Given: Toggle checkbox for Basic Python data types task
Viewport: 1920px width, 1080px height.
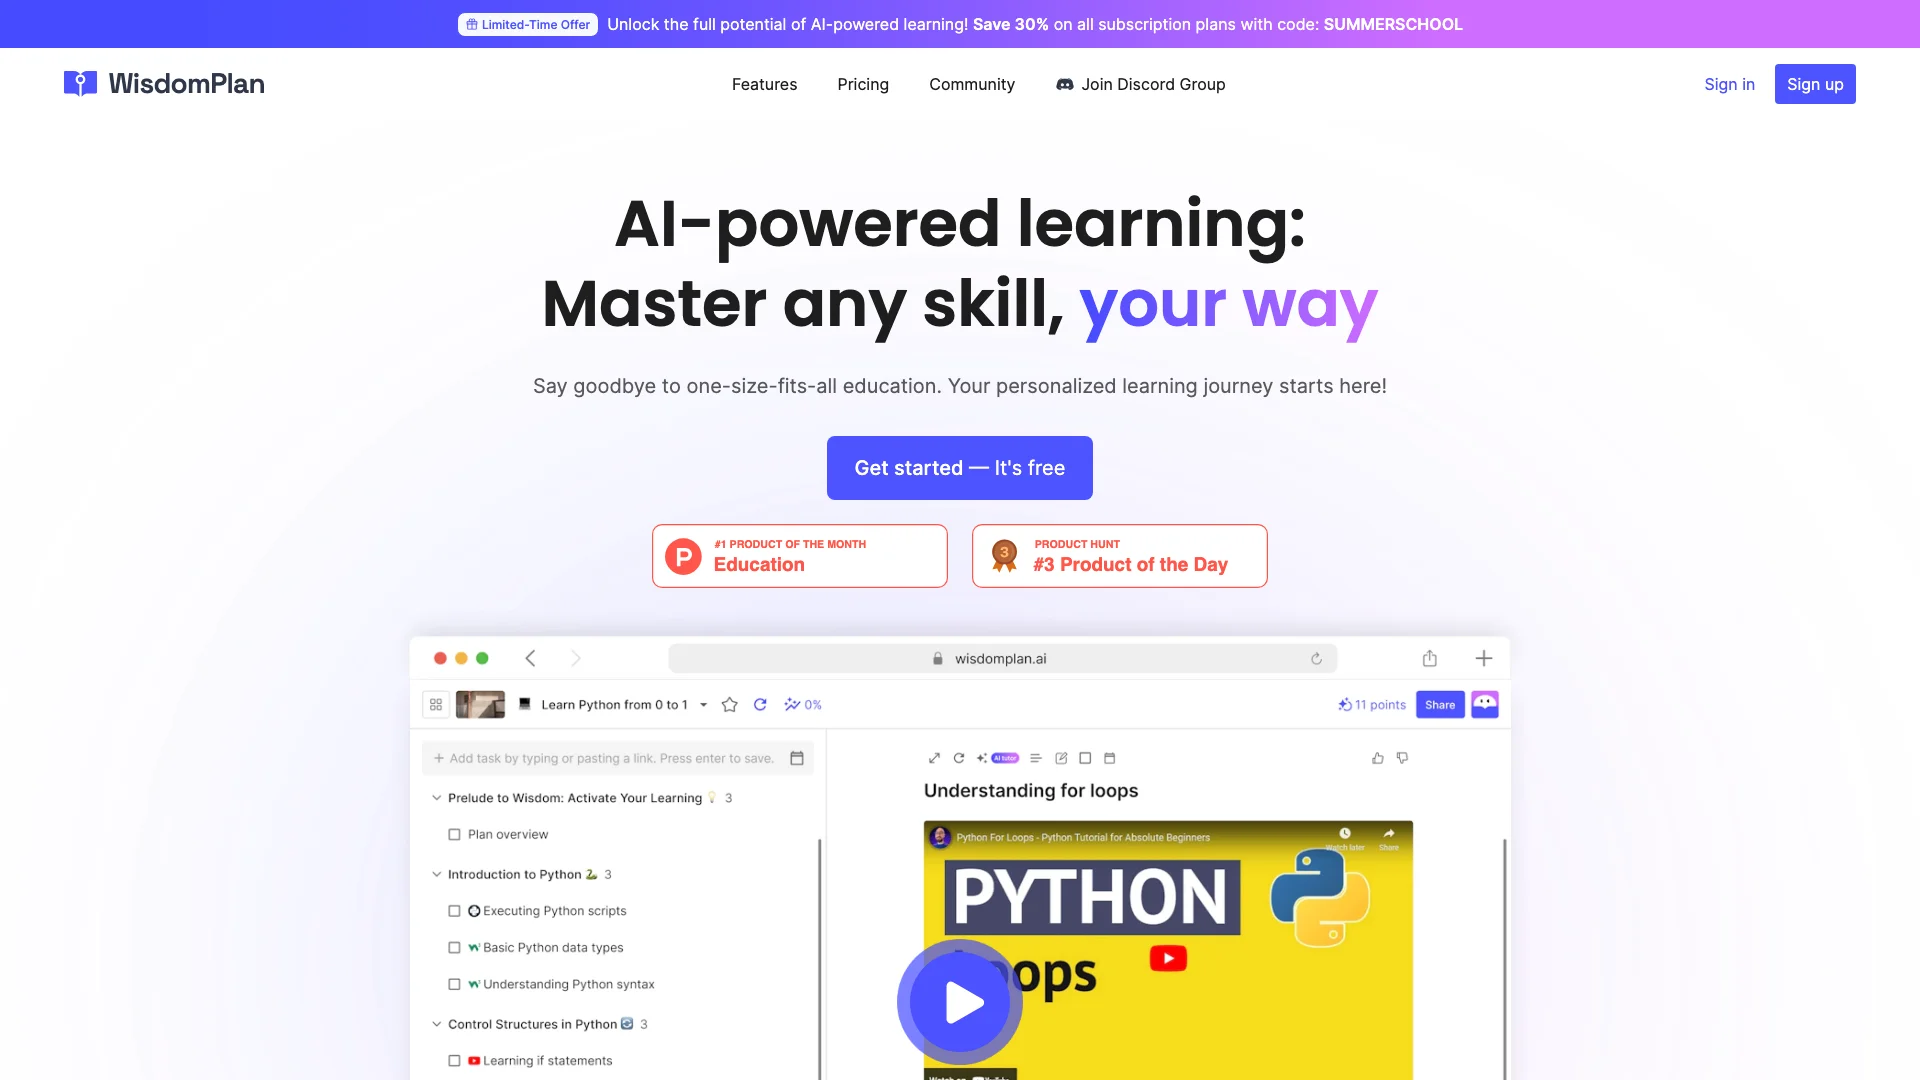Looking at the screenshot, I should 455,947.
